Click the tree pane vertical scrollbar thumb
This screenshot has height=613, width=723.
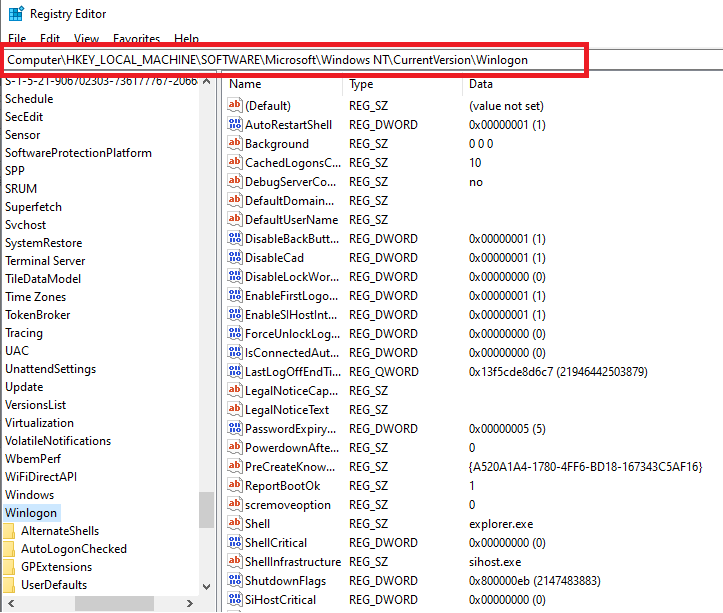pos(207,510)
